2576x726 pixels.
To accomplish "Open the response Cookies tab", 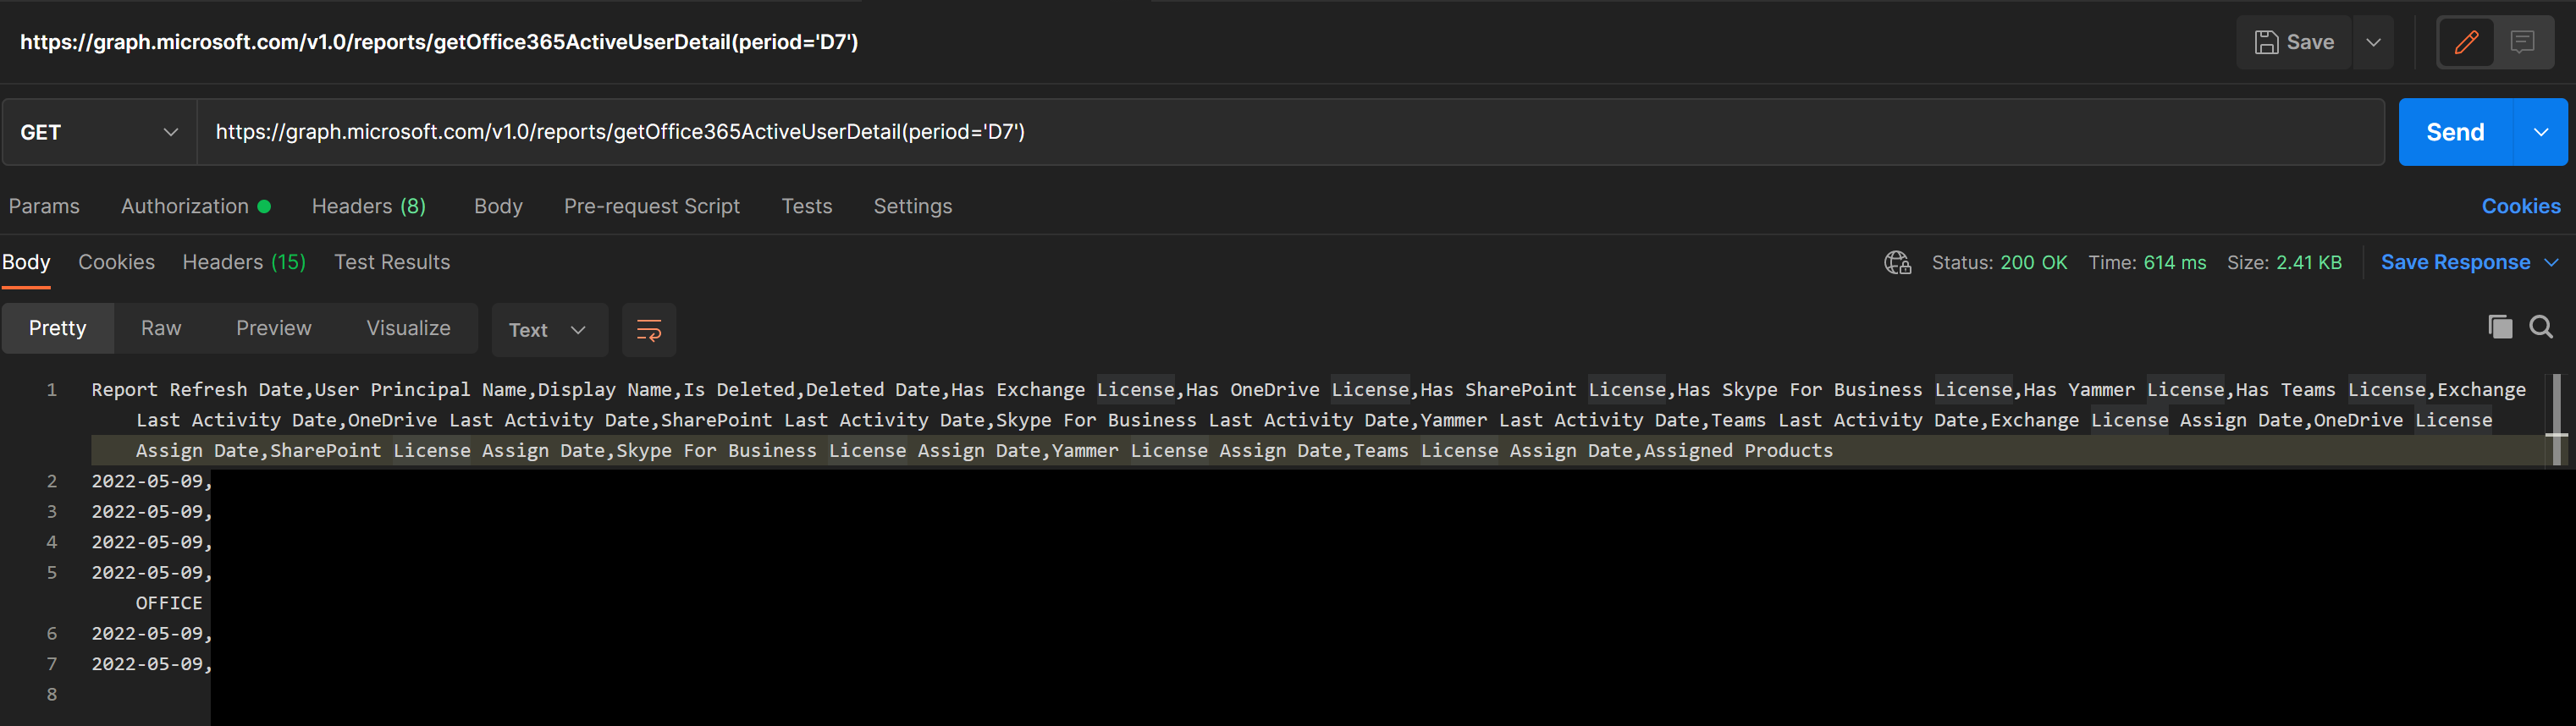I will pyautogui.click(x=117, y=262).
